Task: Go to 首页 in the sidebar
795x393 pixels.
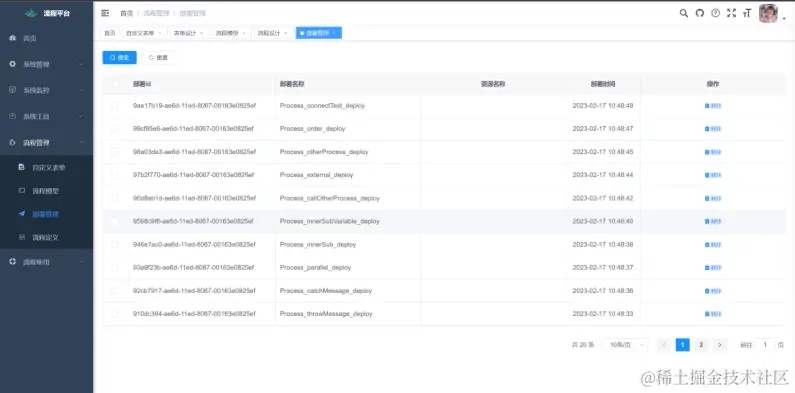Action: tap(46, 39)
